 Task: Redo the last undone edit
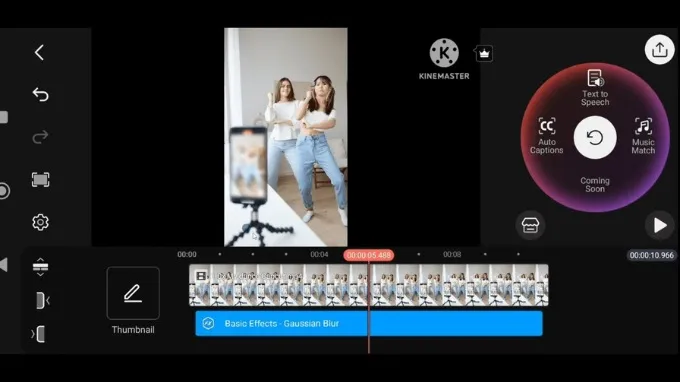click(40, 137)
